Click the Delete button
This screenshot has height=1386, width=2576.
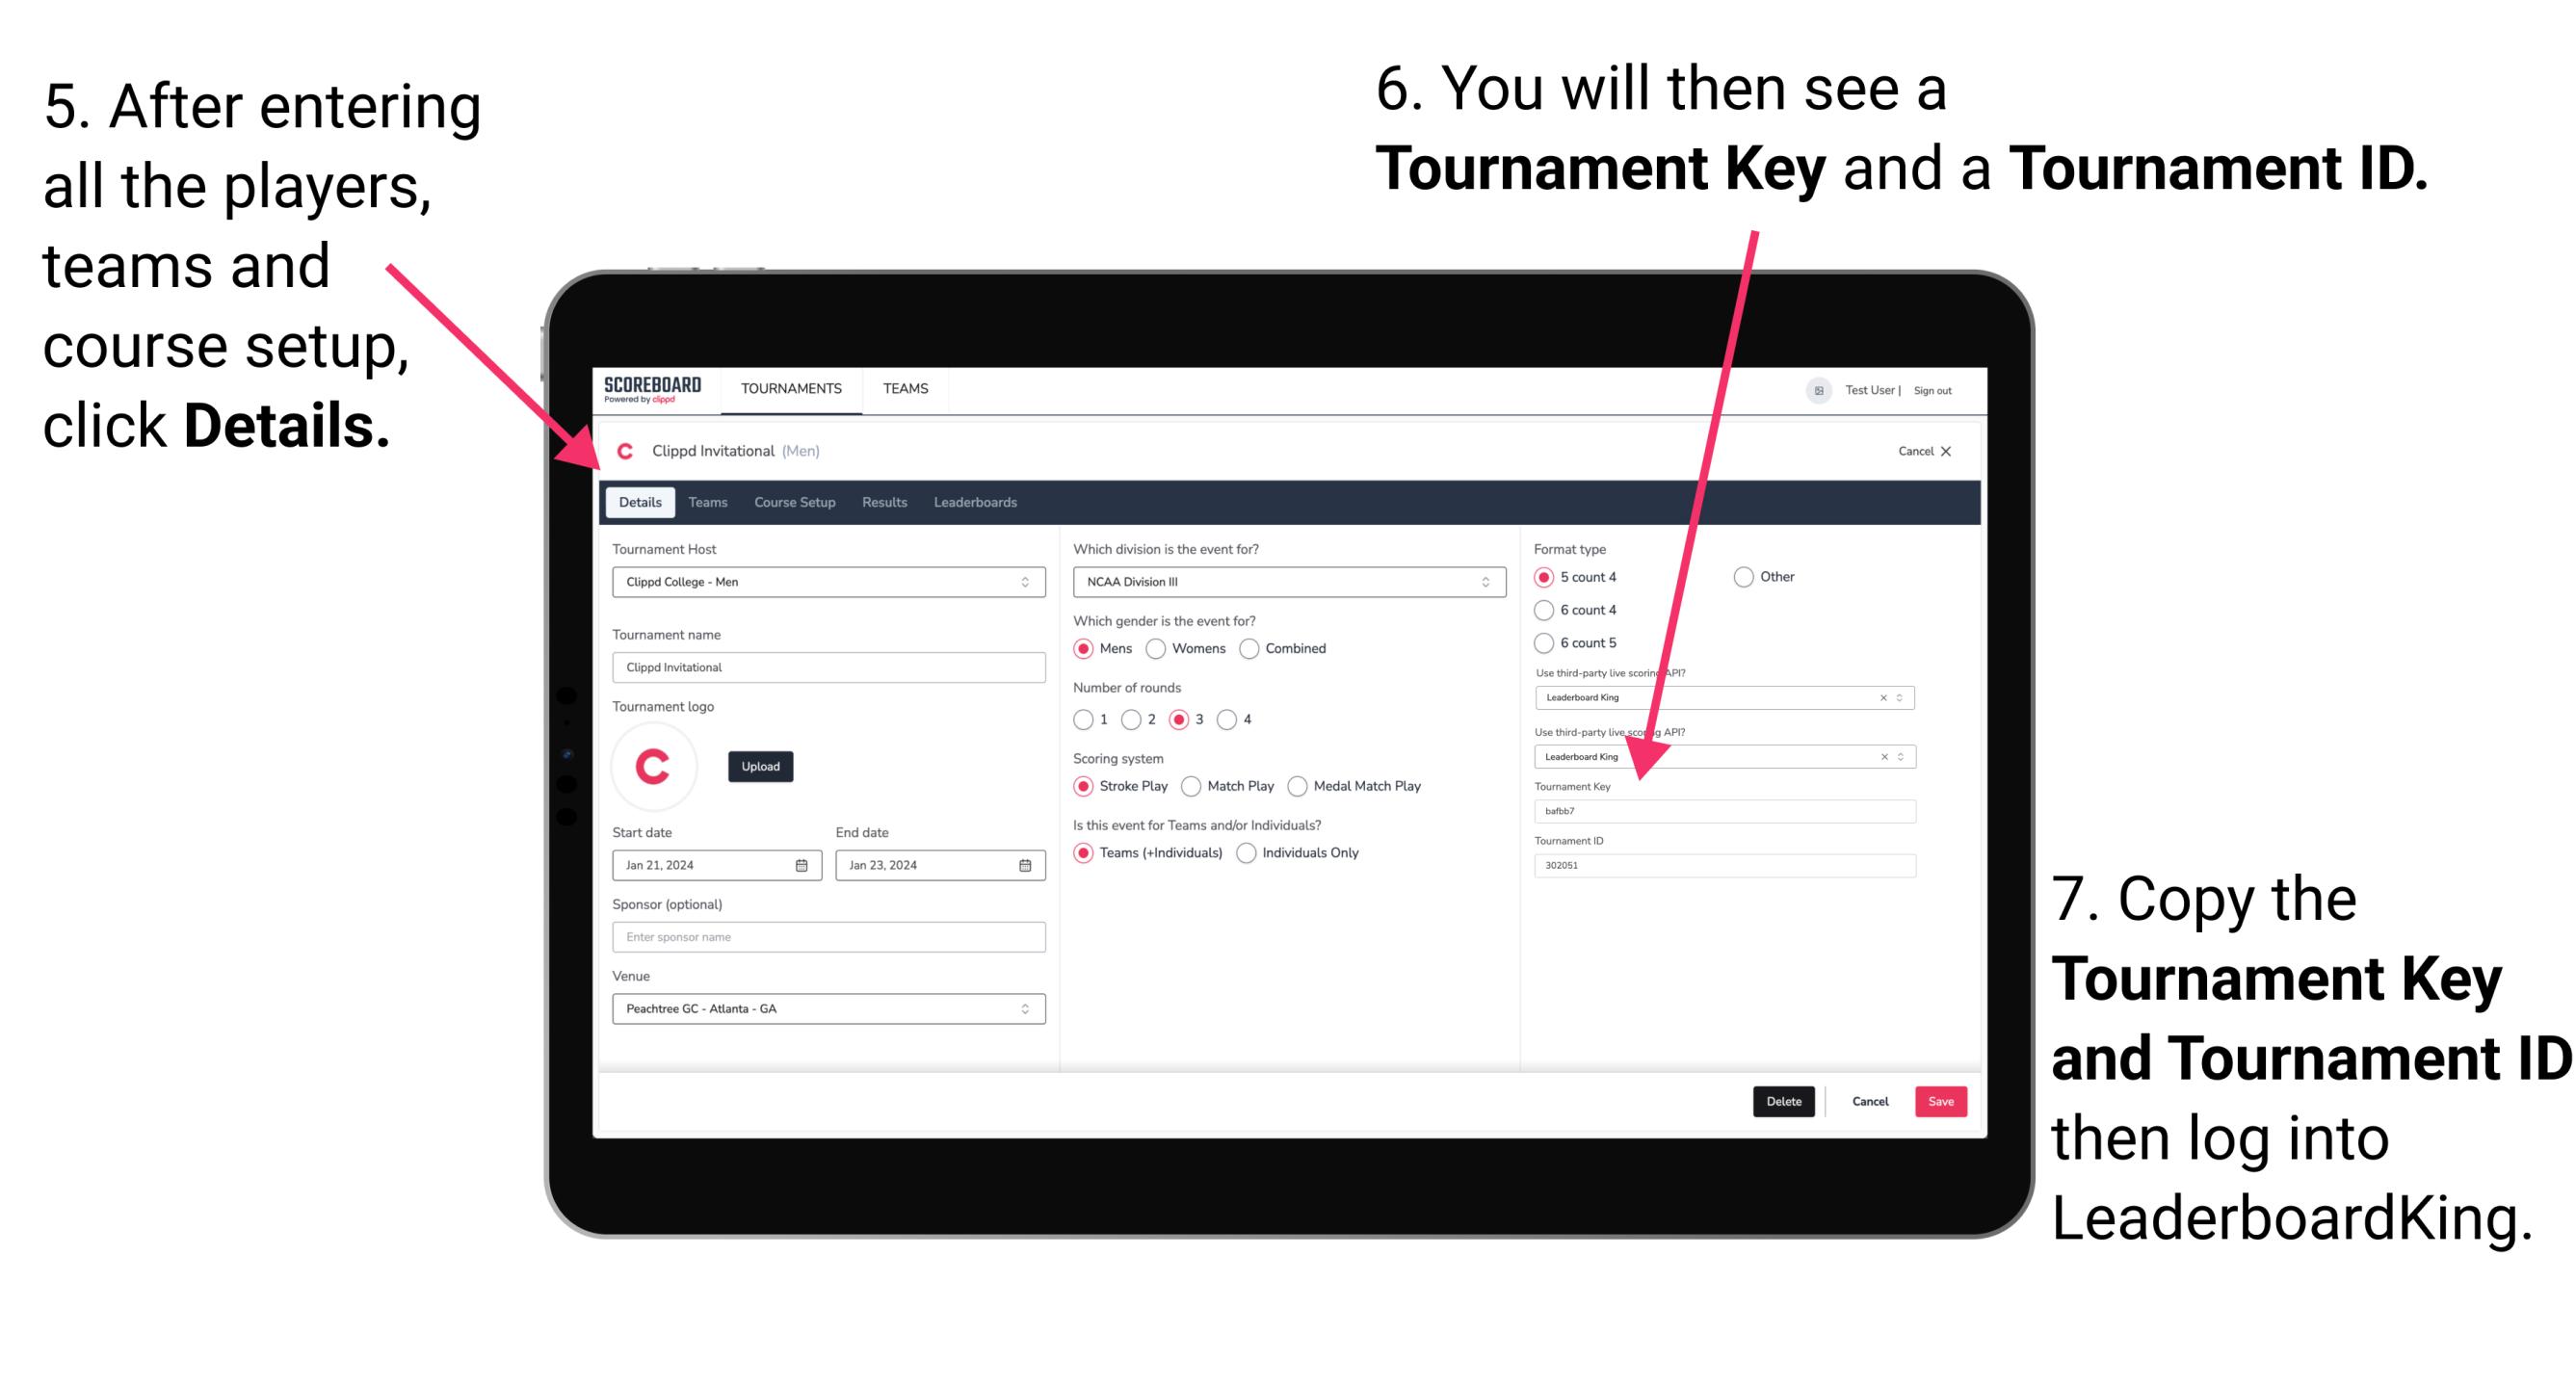click(1784, 1101)
